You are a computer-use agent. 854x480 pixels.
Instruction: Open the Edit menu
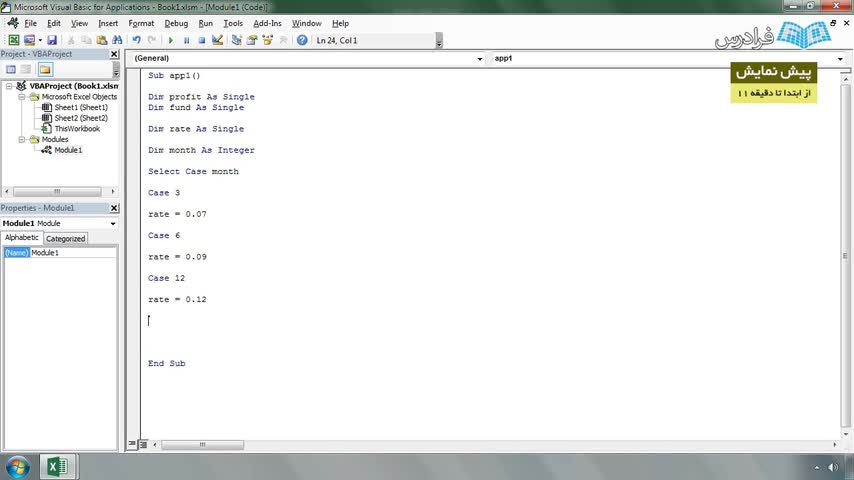tap(54, 23)
